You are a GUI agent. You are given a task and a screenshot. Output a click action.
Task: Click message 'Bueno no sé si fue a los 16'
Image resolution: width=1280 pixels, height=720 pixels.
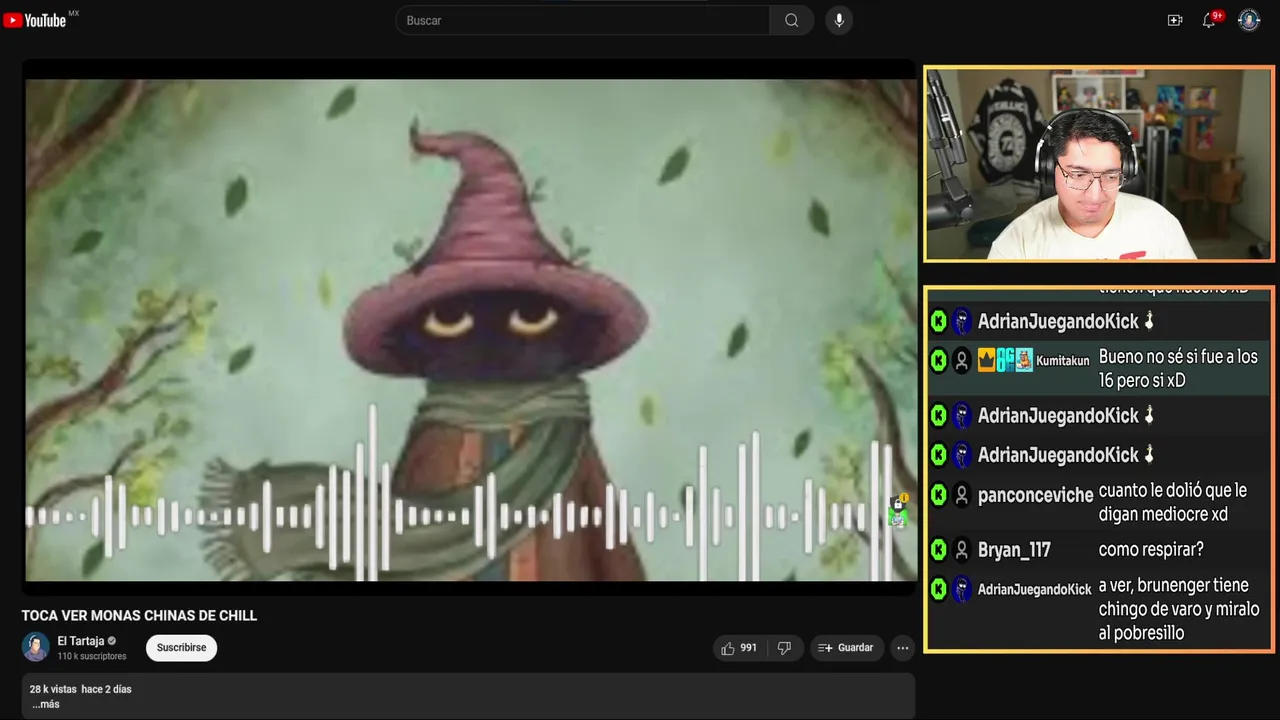pos(1178,369)
